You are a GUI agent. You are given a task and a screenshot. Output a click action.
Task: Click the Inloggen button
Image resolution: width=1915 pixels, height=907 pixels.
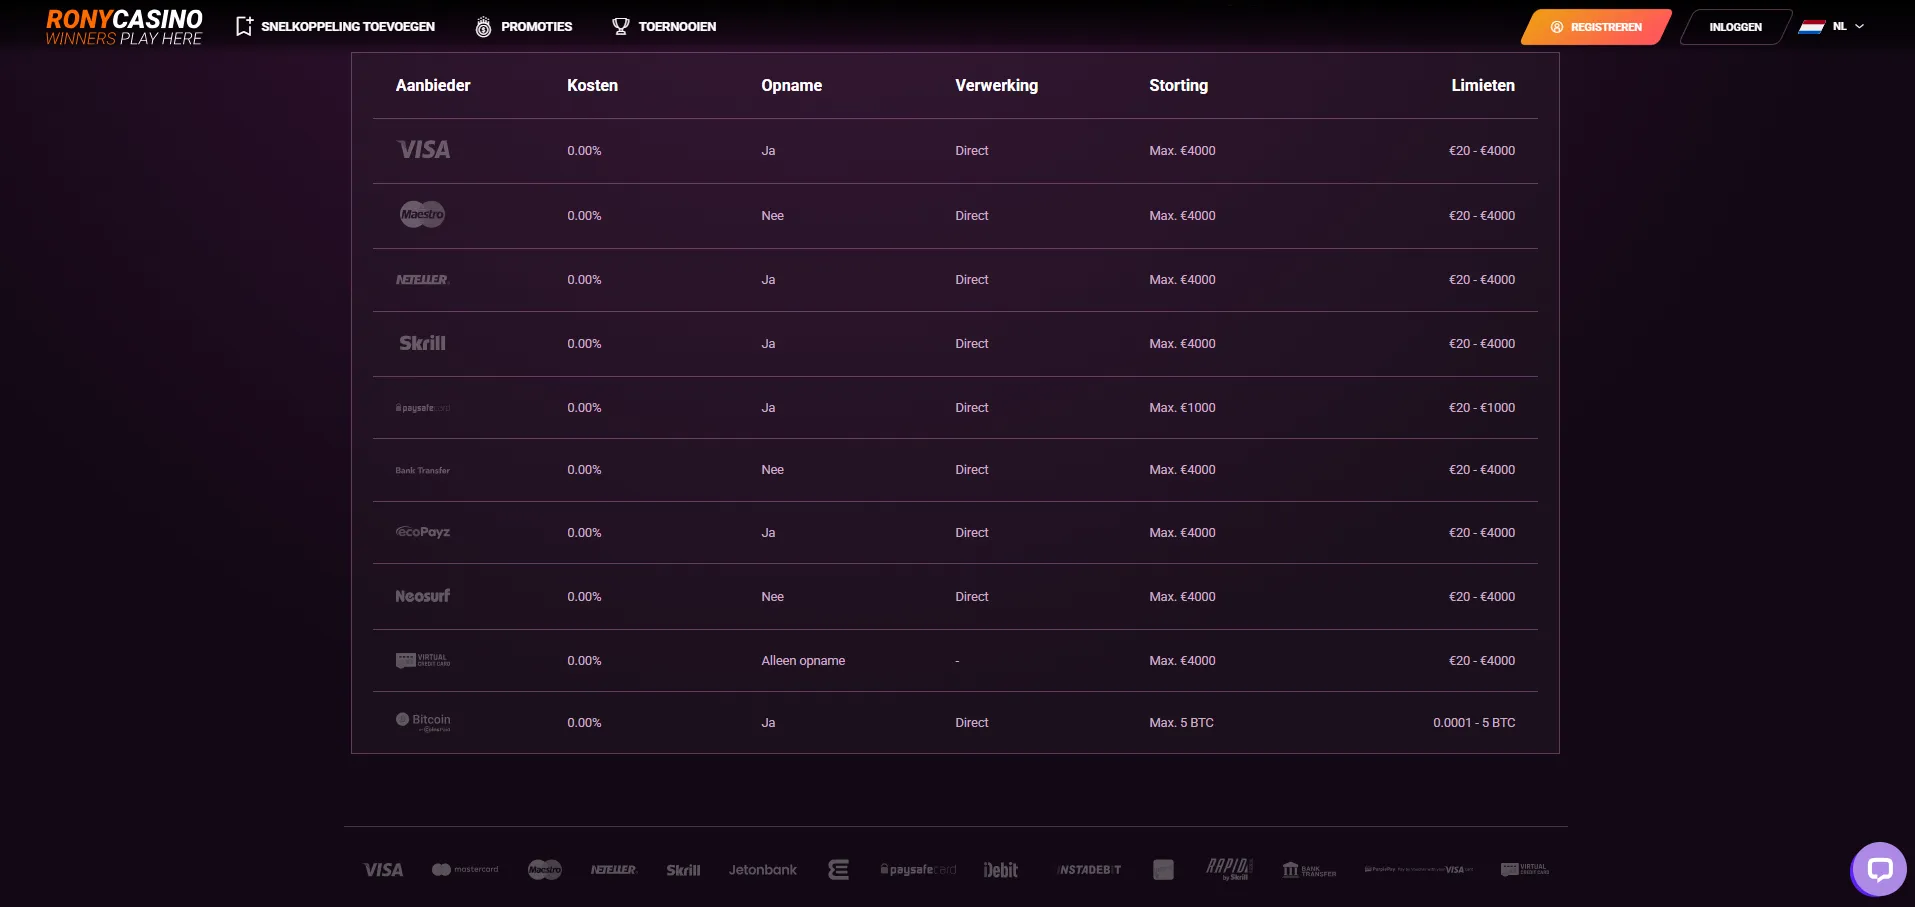tap(1736, 27)
